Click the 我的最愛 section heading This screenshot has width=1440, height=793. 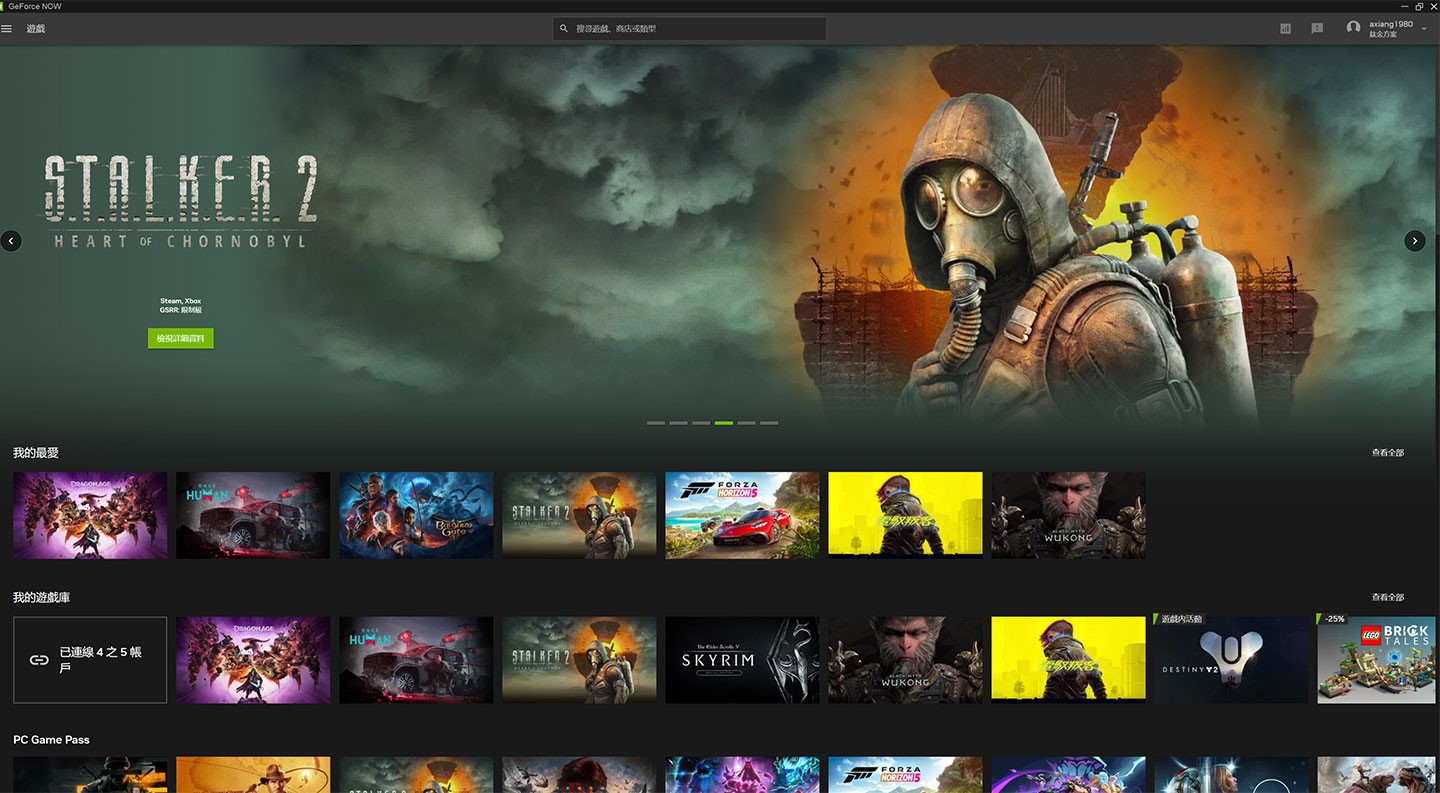[x=36, y=453]
